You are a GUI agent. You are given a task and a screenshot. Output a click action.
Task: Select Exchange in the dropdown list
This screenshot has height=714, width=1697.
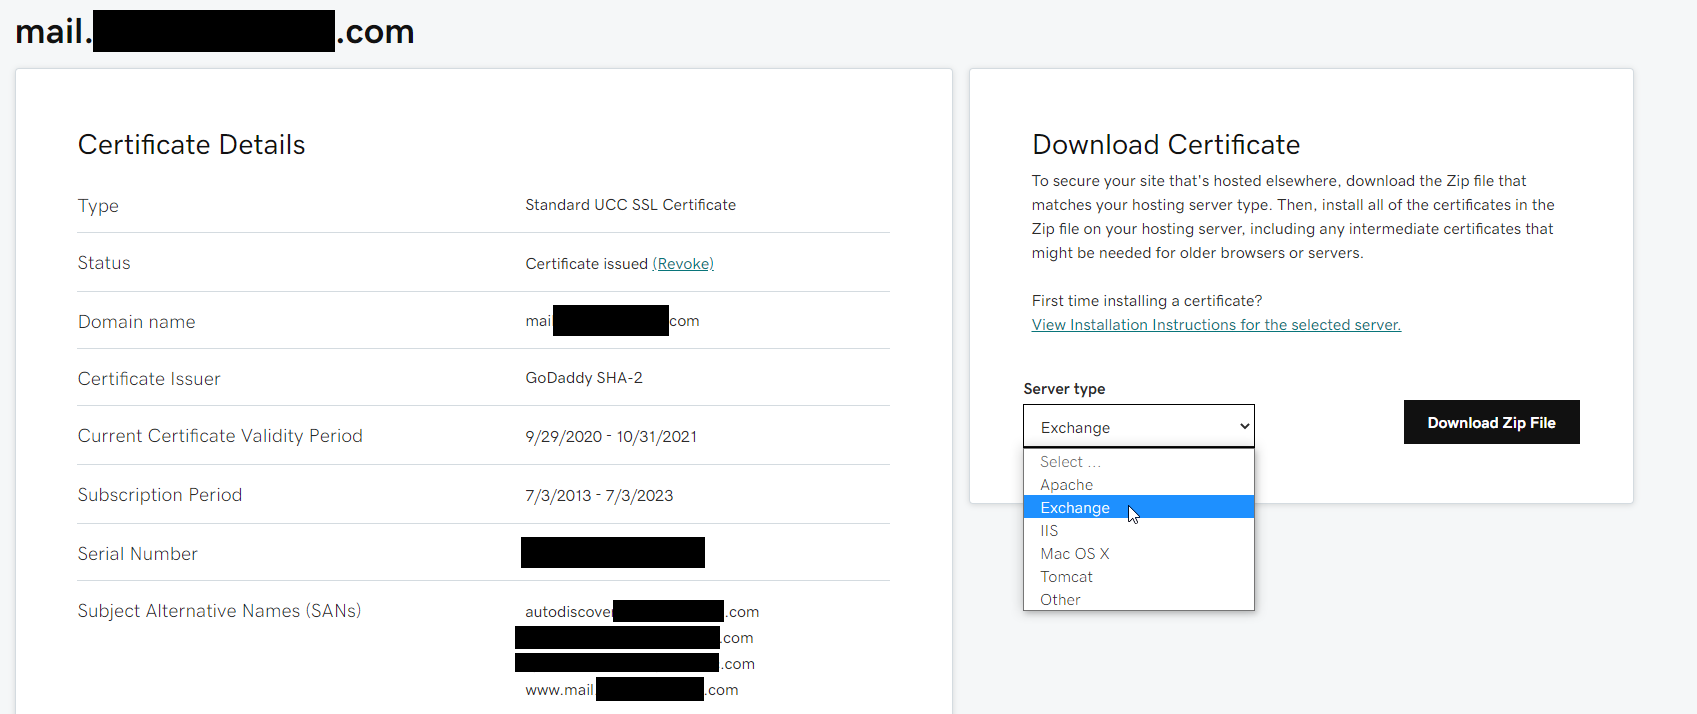[1138, 508]
